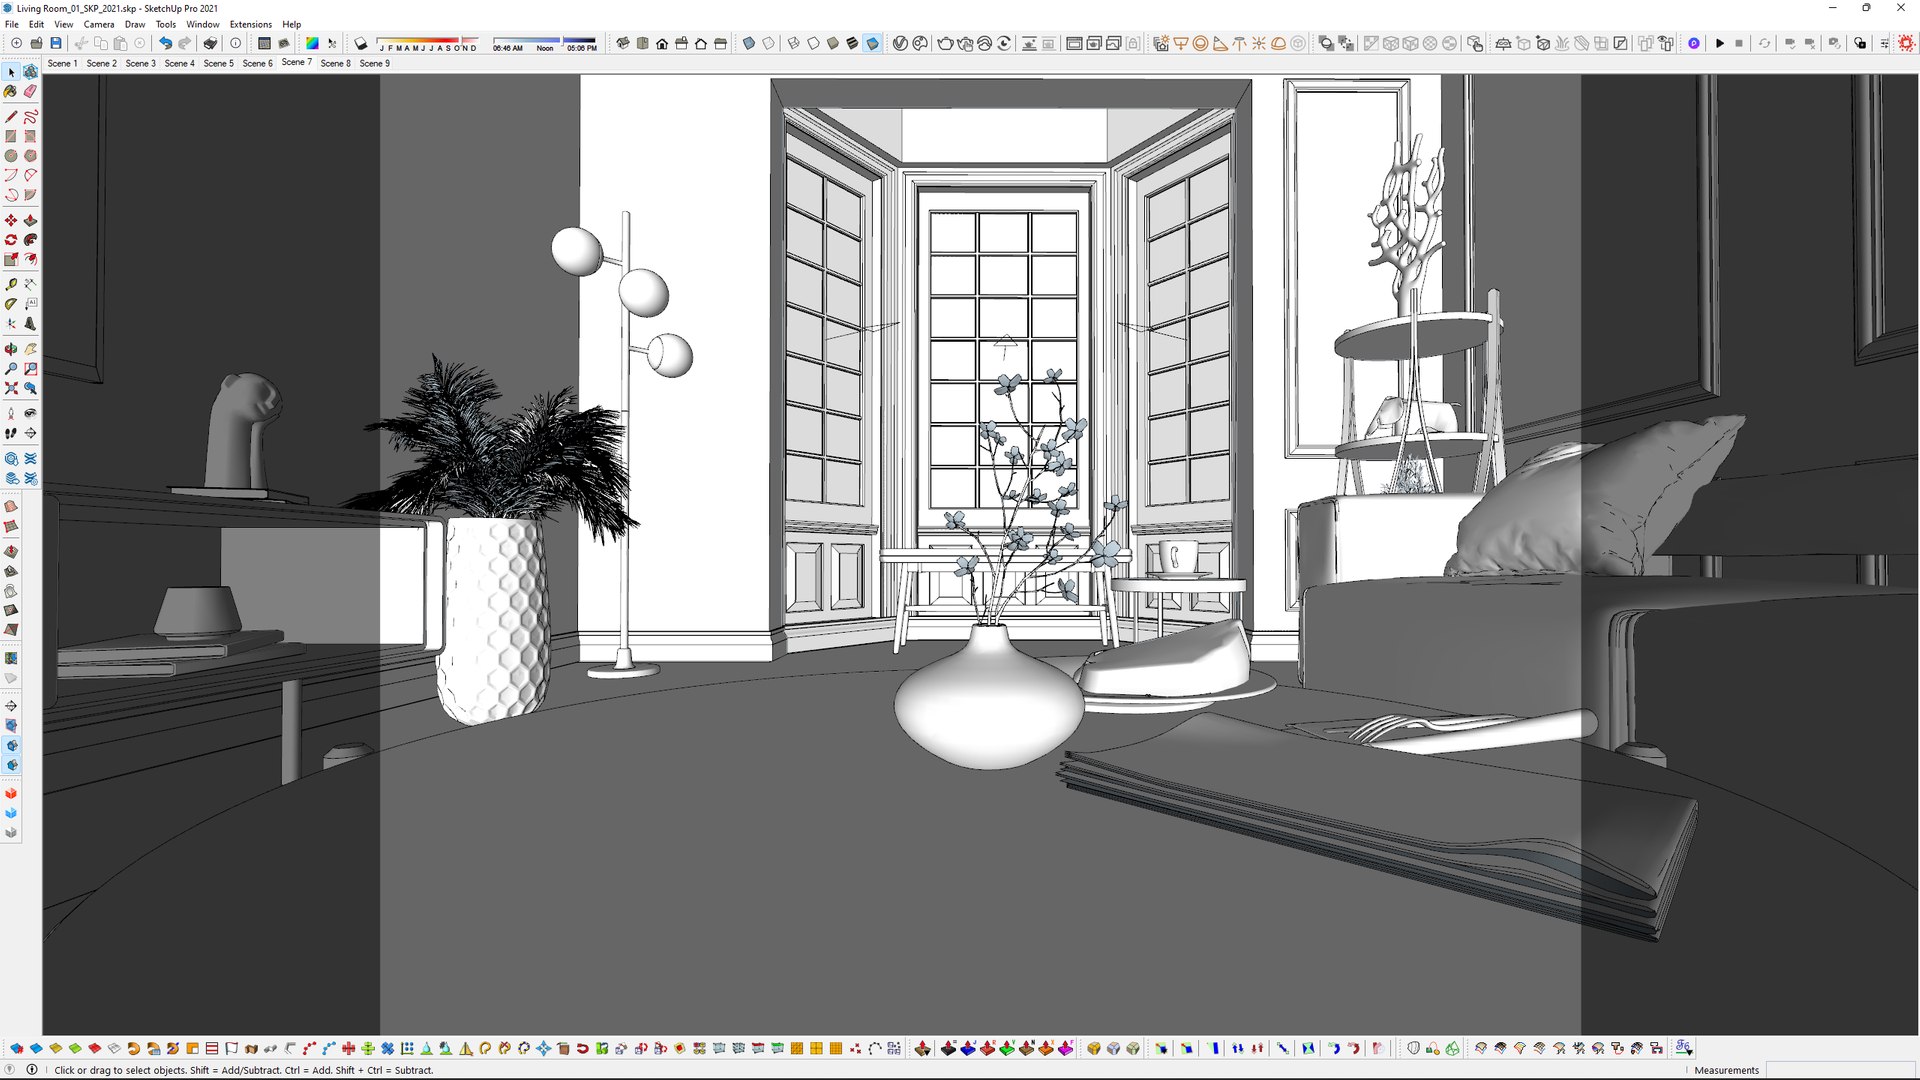The image size is (1920, 1080).
Task: Click the Save floppy disk icon
Action: (56, 43)
